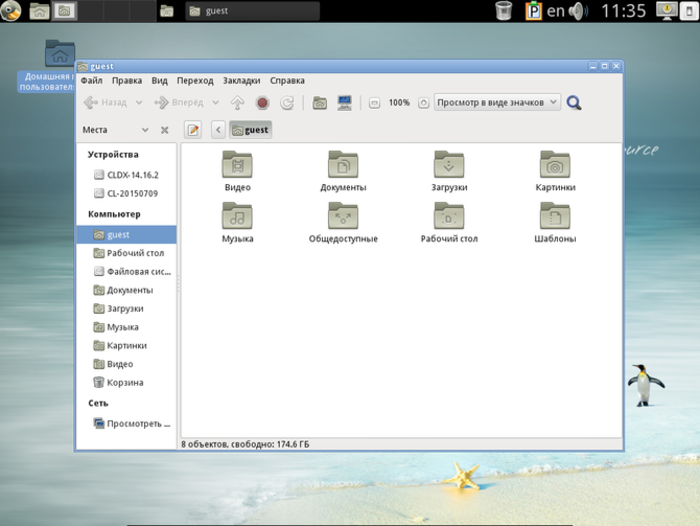
Task: Open the trash icon in top panel
Action: point(505,11)
